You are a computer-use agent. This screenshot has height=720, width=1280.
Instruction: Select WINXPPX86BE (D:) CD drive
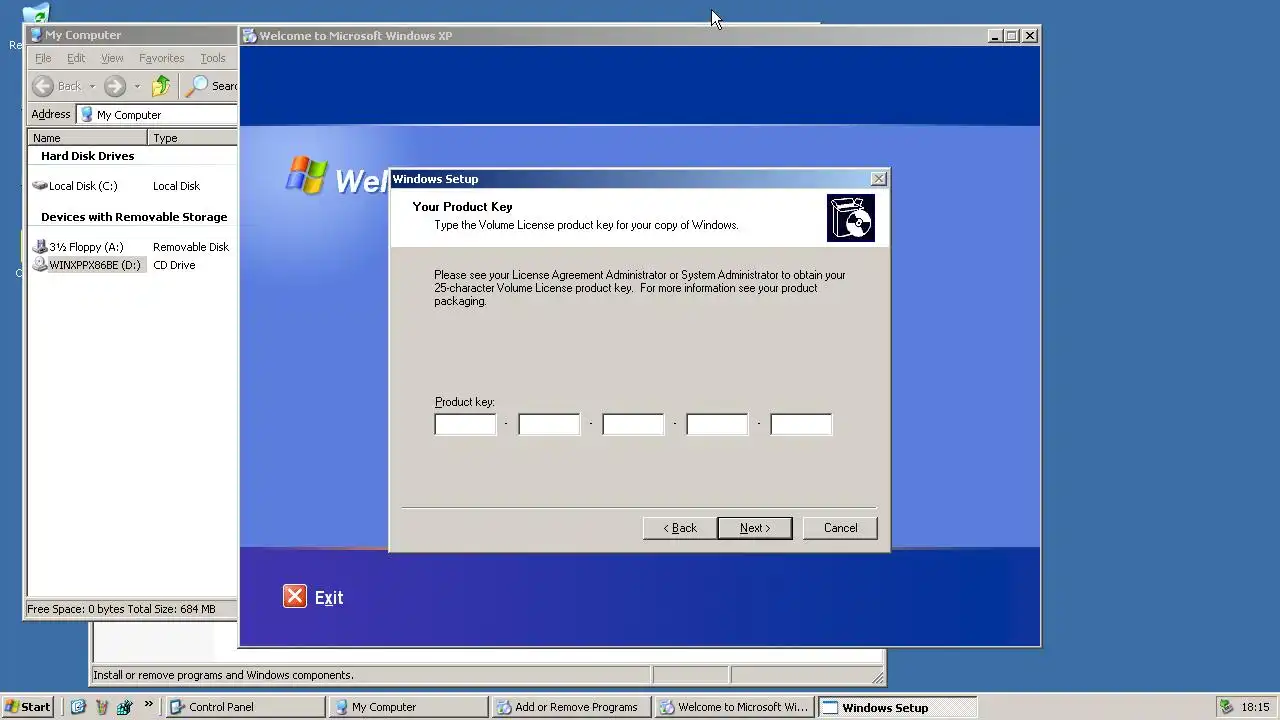click(x=87, y=265)
